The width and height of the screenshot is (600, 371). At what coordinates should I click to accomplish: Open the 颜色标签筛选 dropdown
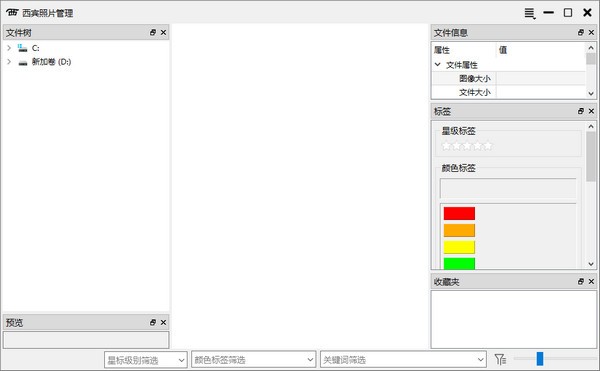click(253, 360)
